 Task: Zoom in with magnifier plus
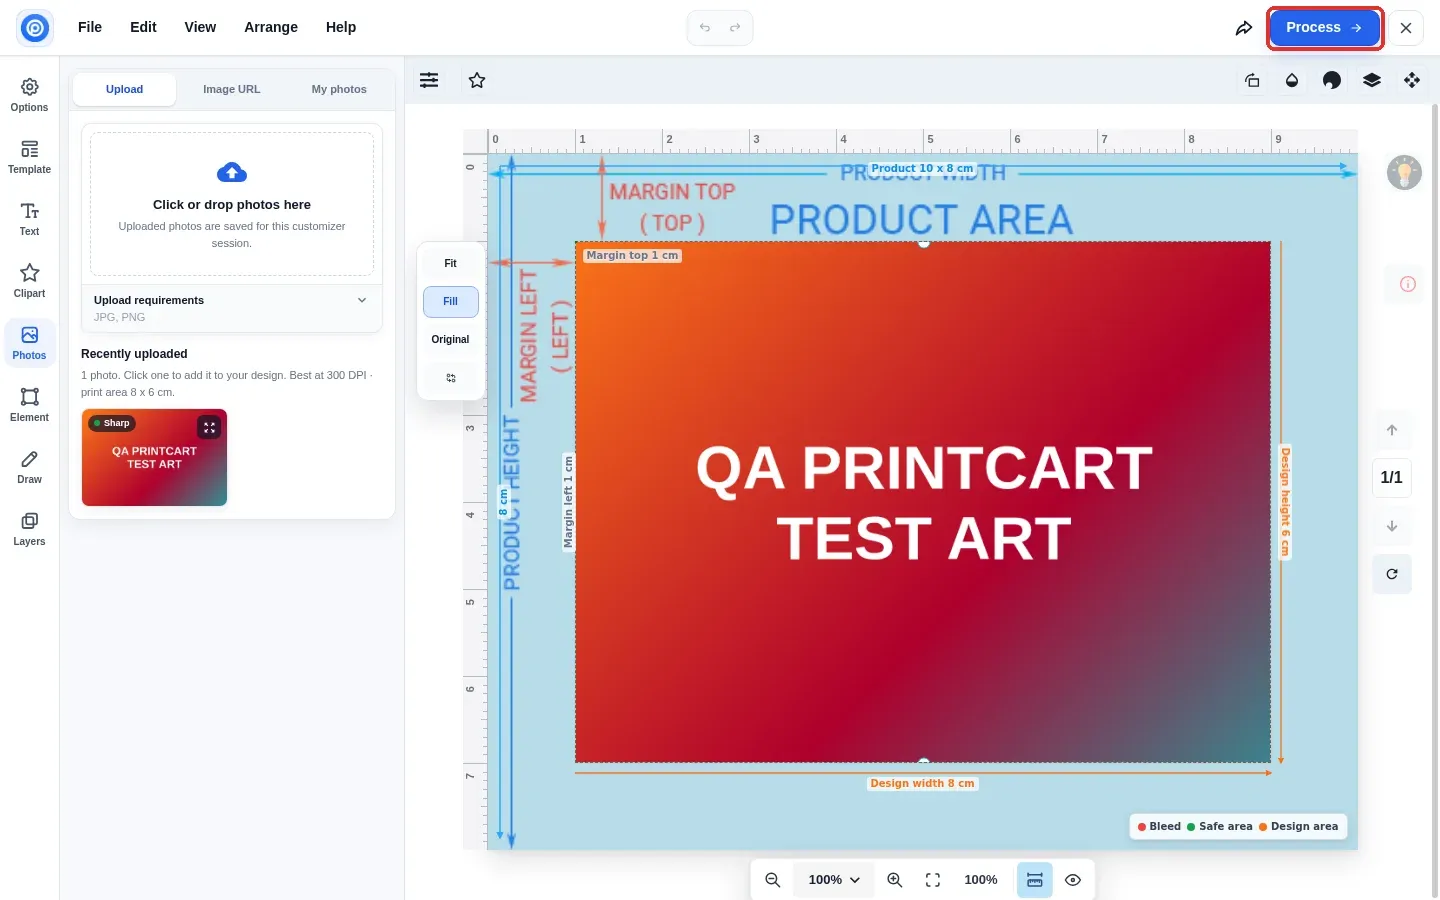(895, 880)
